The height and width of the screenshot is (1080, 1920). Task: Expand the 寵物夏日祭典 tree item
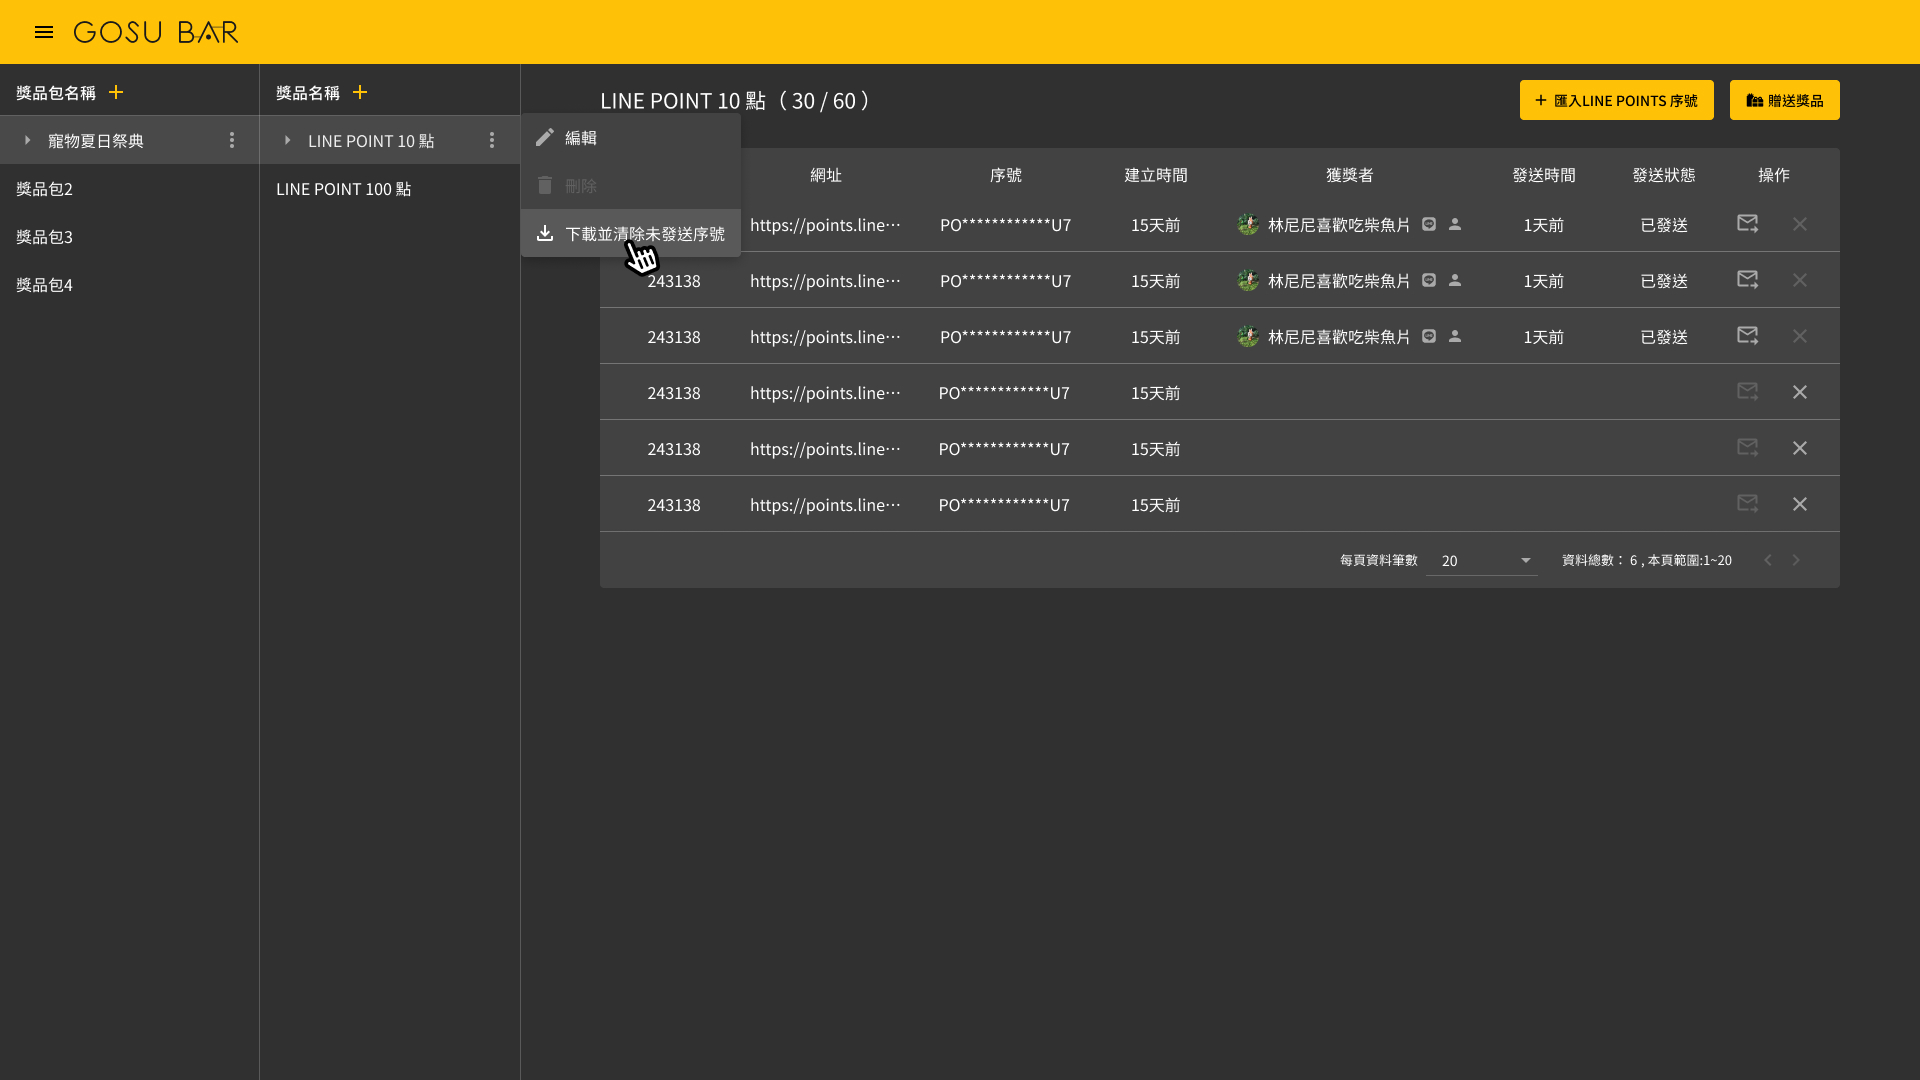[28, 140]
